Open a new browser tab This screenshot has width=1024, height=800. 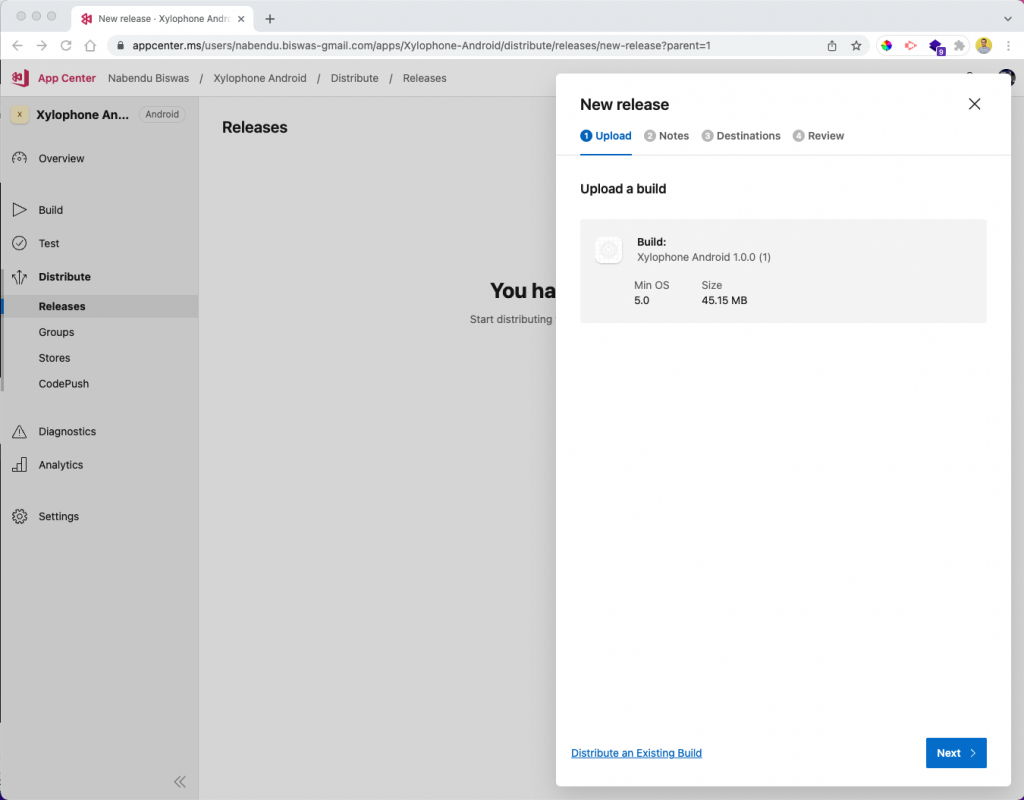coord(270,19)
